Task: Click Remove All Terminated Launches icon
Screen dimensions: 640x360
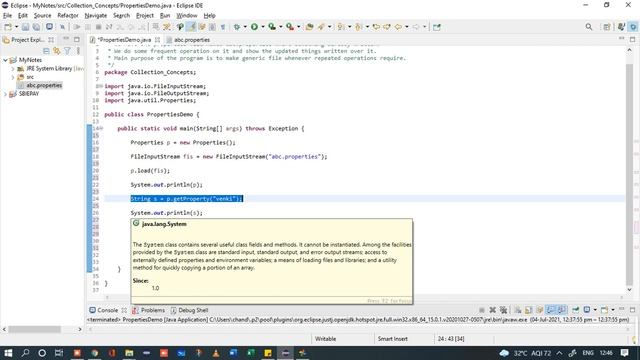Action: pyautogui.click(x=503, y=310)
